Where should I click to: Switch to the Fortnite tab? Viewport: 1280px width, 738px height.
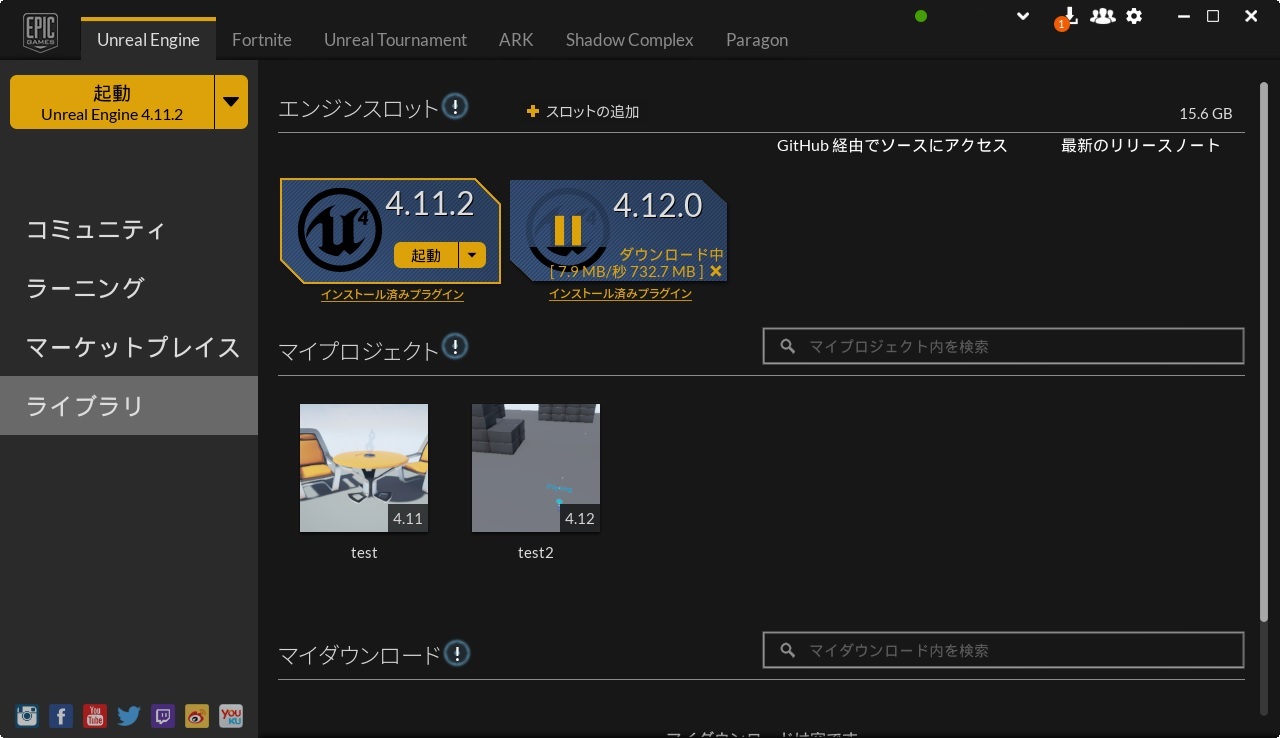point(262,40)
